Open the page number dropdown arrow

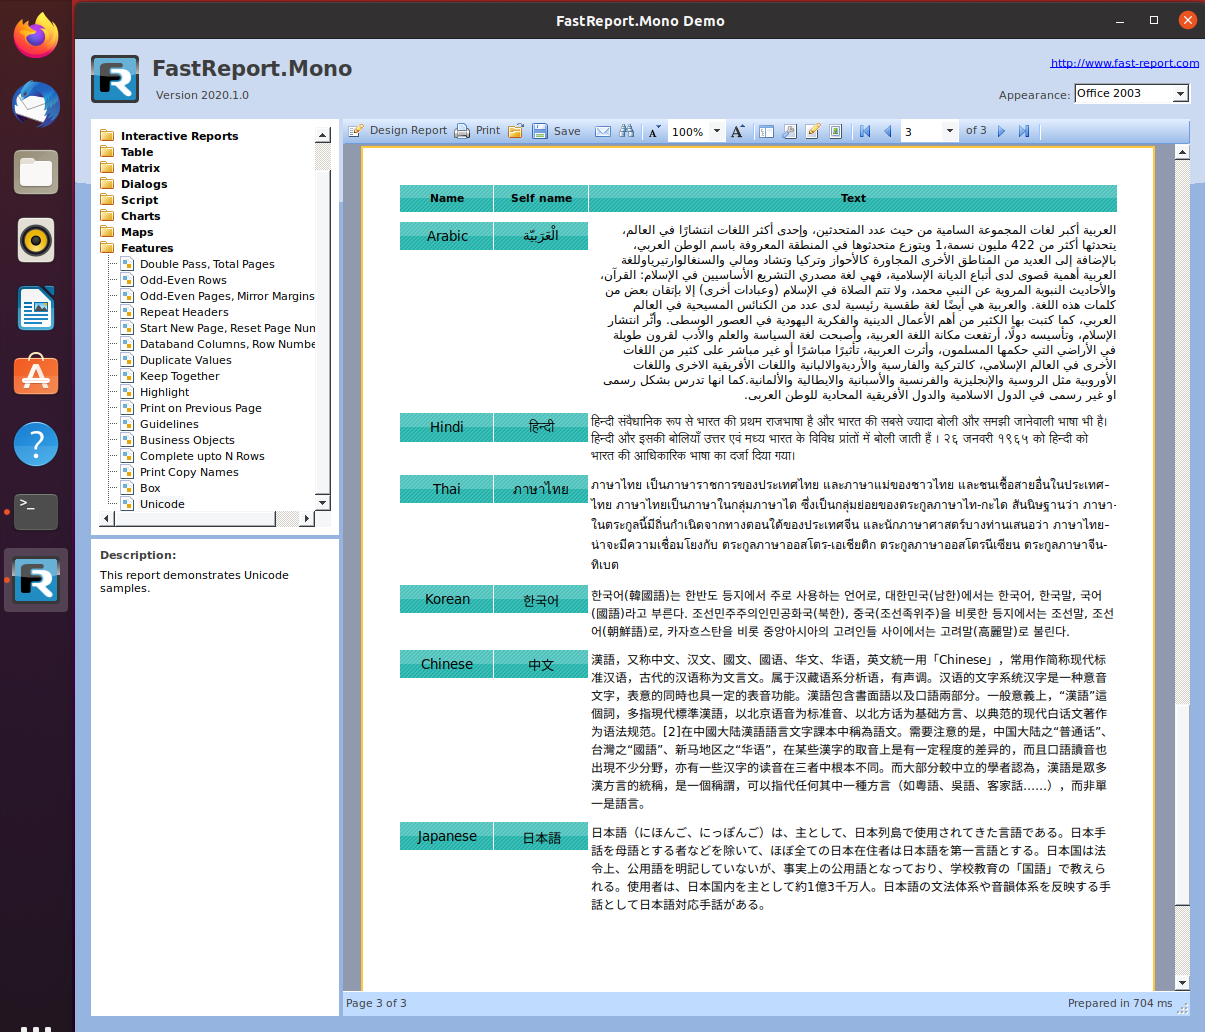coord(949,131)
